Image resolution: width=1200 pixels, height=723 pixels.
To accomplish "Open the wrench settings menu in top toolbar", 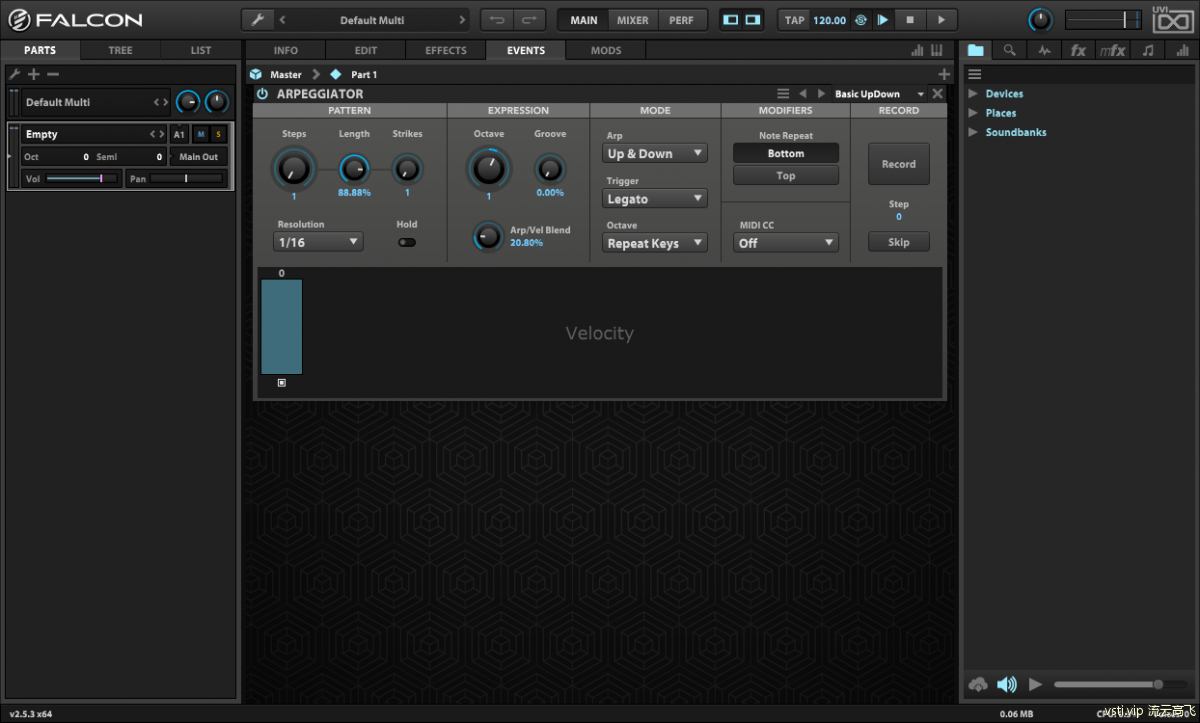I will click(257, 20).
